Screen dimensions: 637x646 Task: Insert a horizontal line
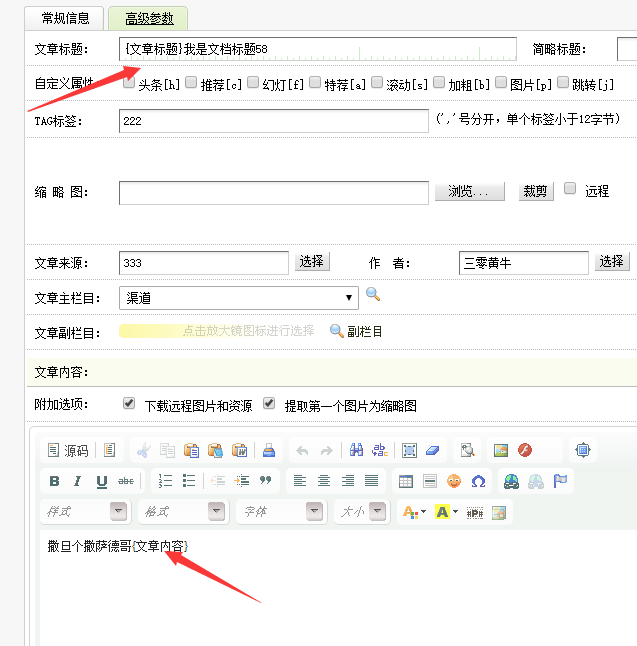(430, 481)
